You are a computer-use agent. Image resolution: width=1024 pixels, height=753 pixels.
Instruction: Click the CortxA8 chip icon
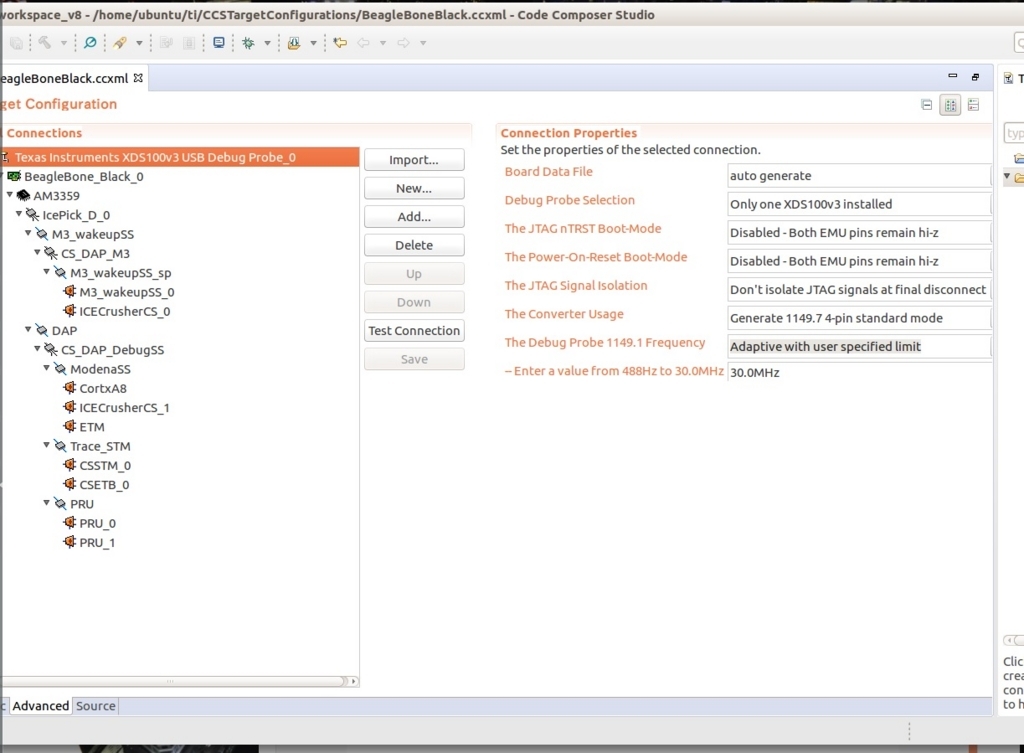[70, 387]
